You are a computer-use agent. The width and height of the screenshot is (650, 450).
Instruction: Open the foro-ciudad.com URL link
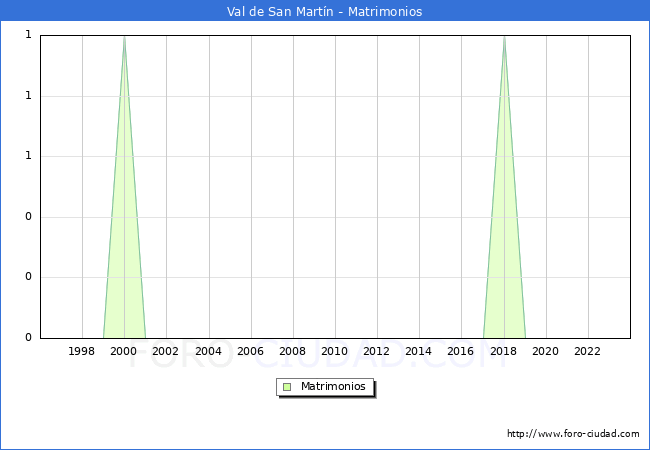point(573,434)
